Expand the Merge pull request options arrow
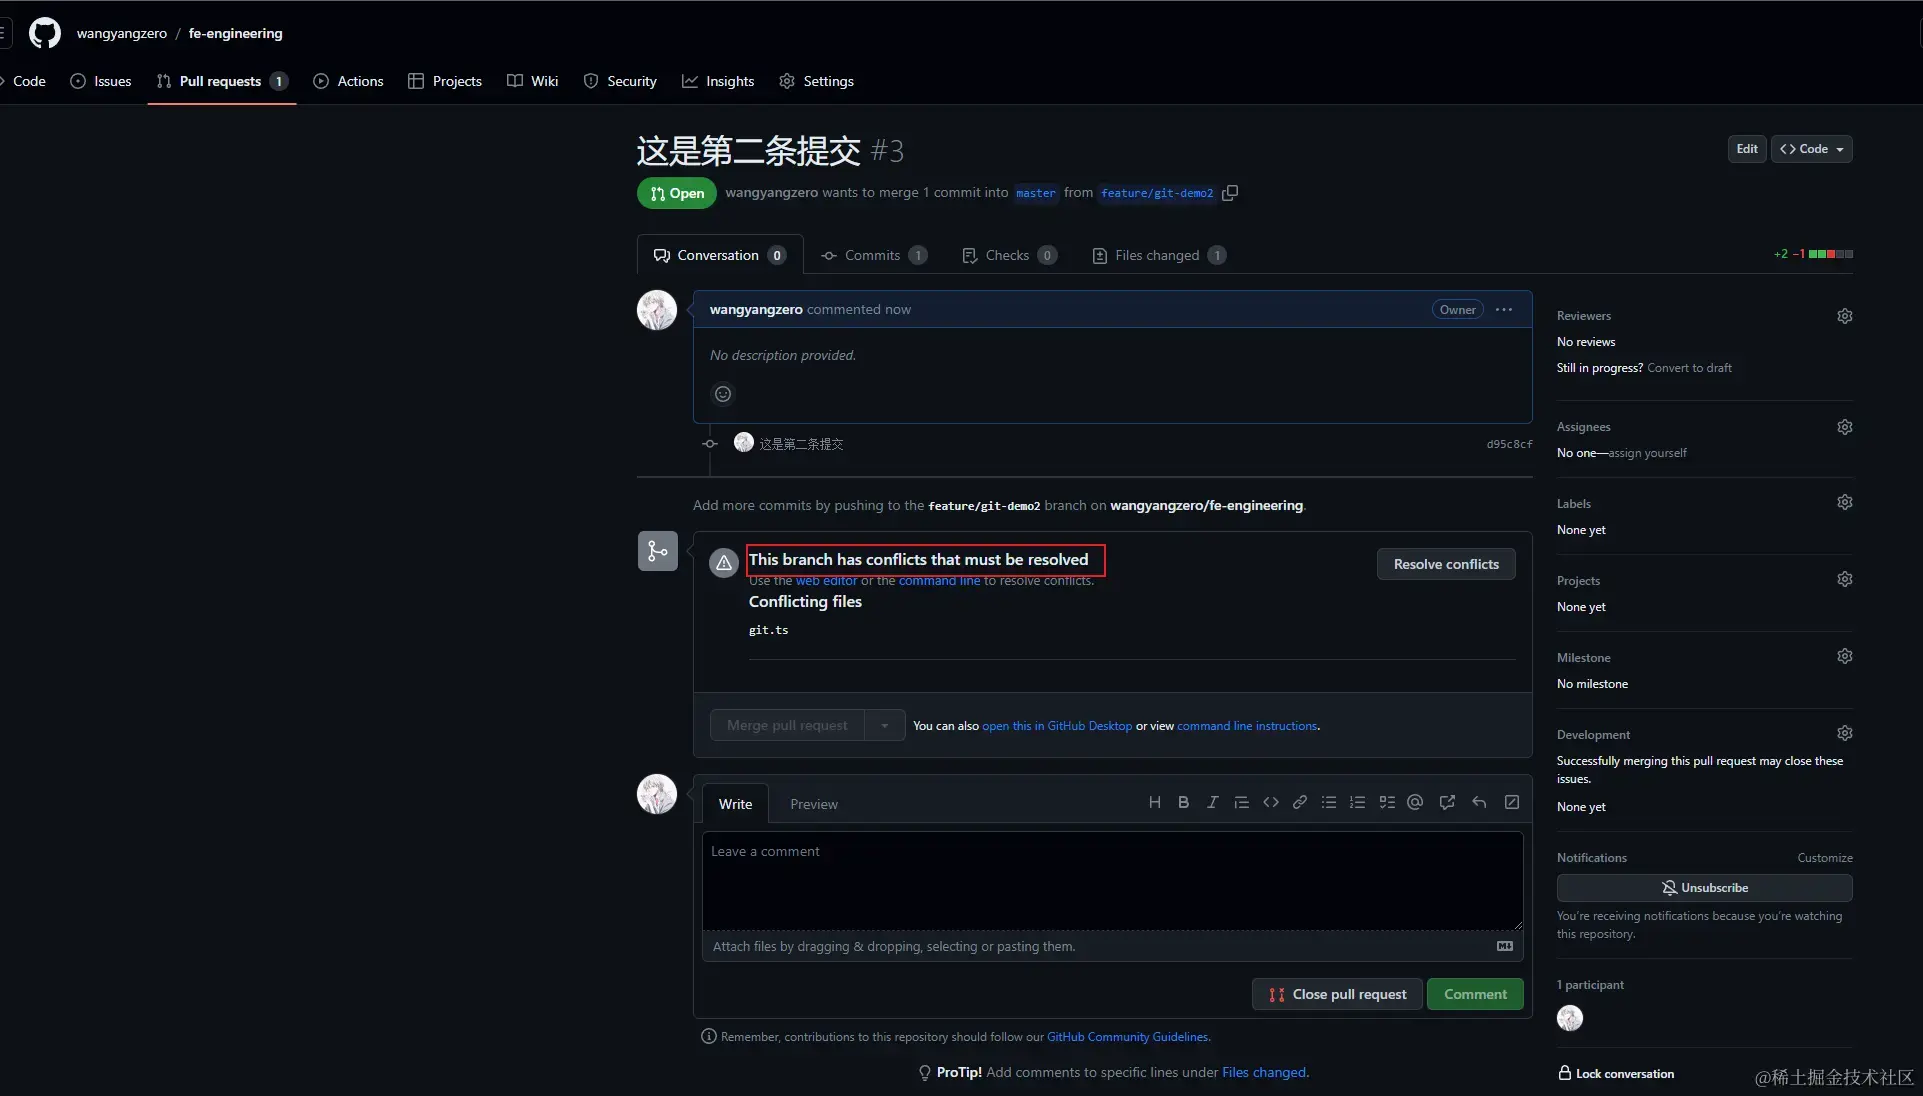Image resolution: width=1923 pixels, height=1096 pixels. [884, 725]
